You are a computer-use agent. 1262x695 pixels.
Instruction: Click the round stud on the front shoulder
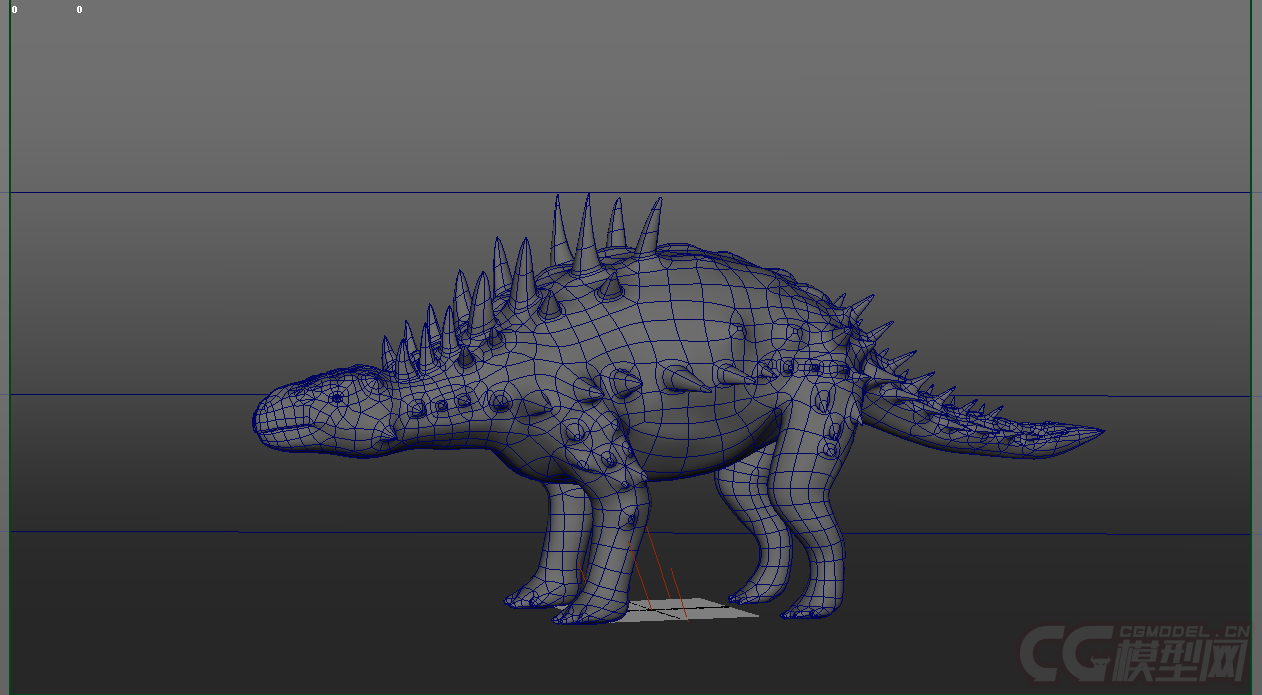[x=576, y=432]
